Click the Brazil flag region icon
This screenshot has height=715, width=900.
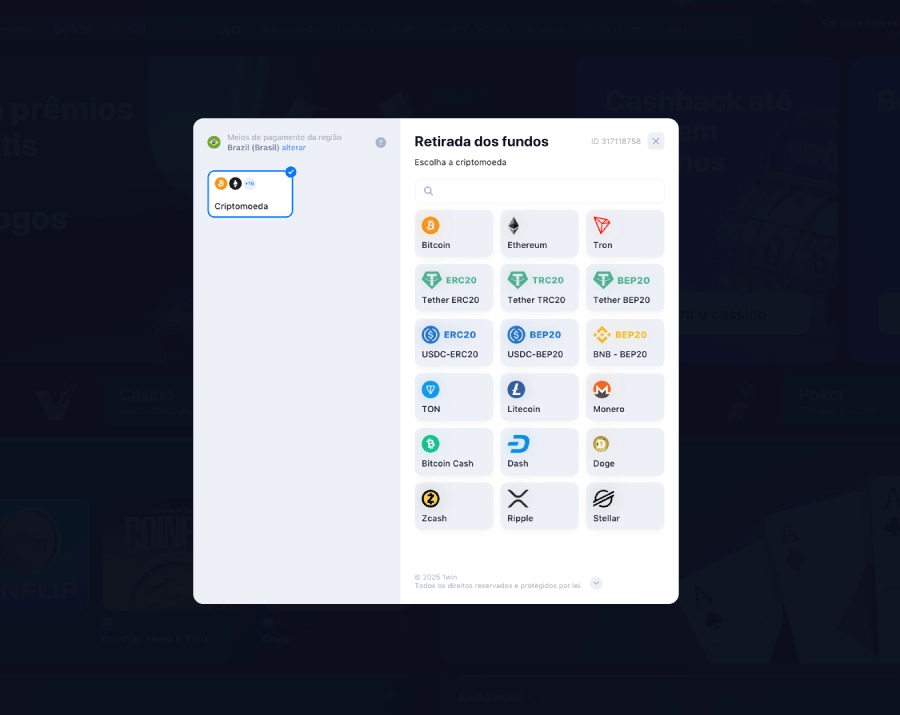(x=214, y=142)
